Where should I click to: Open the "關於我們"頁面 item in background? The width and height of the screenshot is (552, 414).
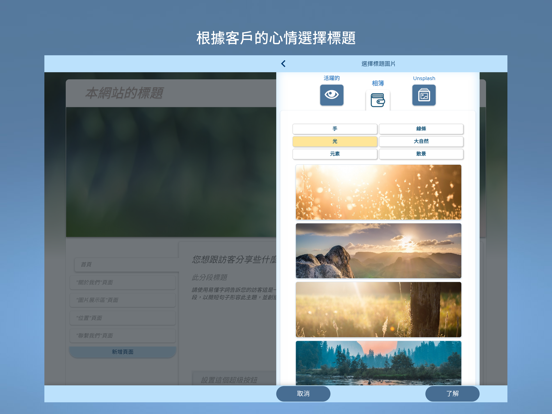(x=123, y=282)
